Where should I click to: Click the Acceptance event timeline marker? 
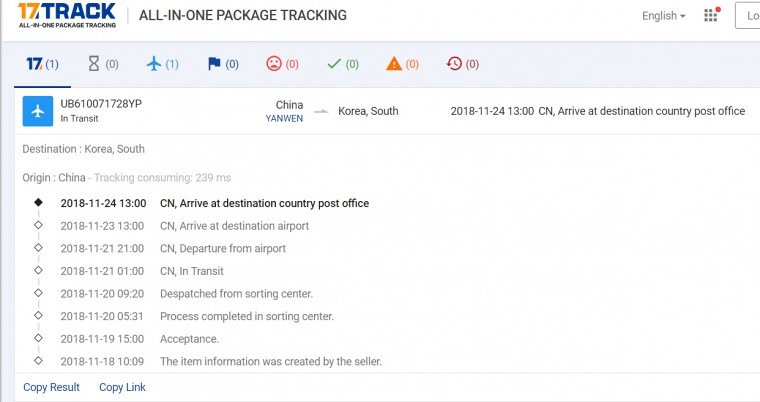(38, 339)
